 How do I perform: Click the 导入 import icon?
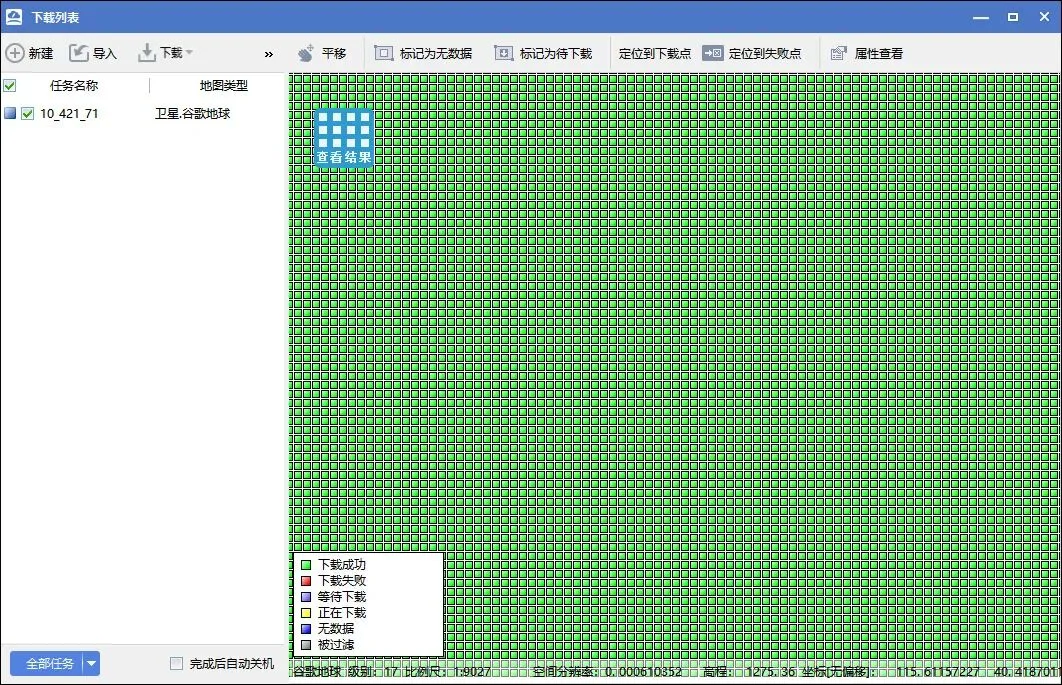[x=79, y=53]
